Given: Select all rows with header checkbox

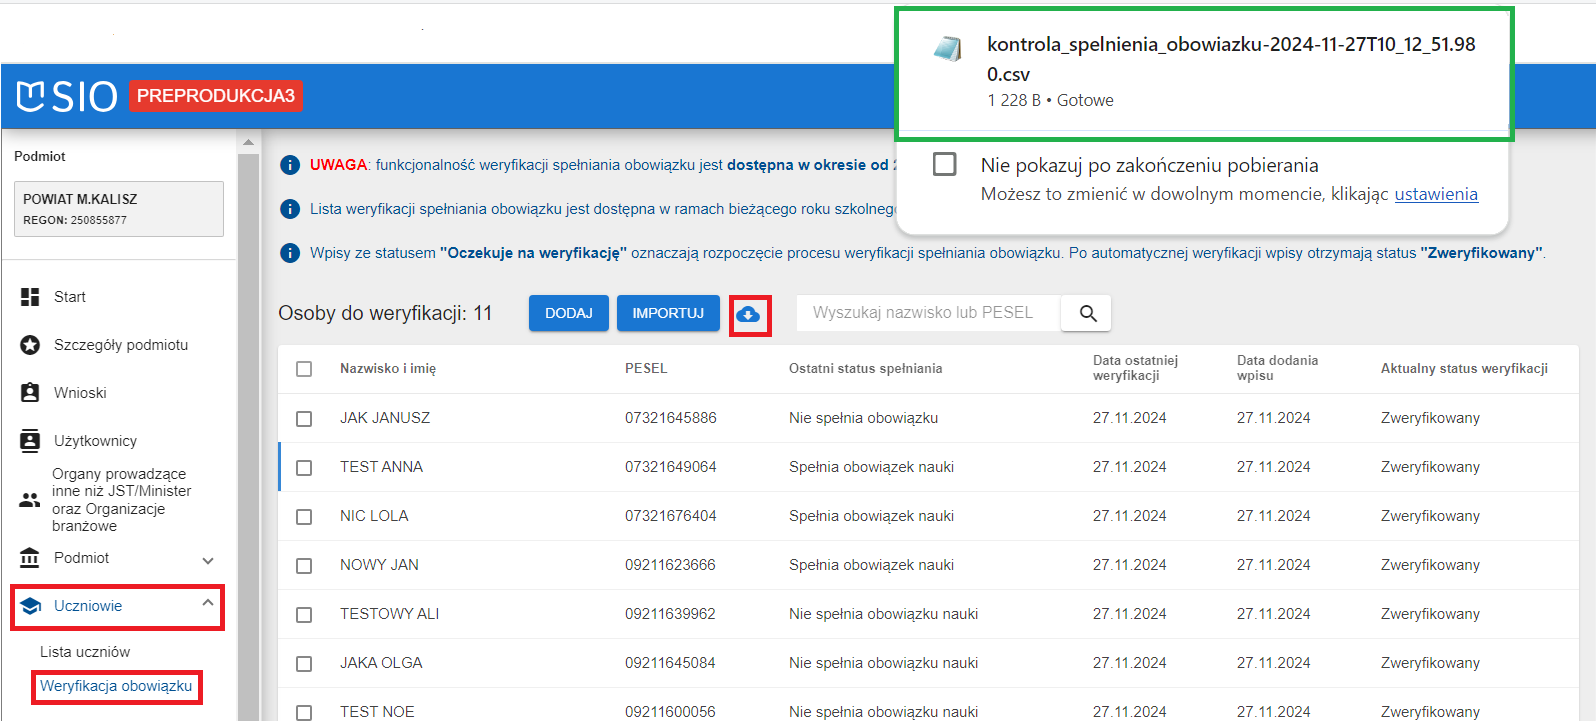Looking at the screenshot, I should coord(304,369).
